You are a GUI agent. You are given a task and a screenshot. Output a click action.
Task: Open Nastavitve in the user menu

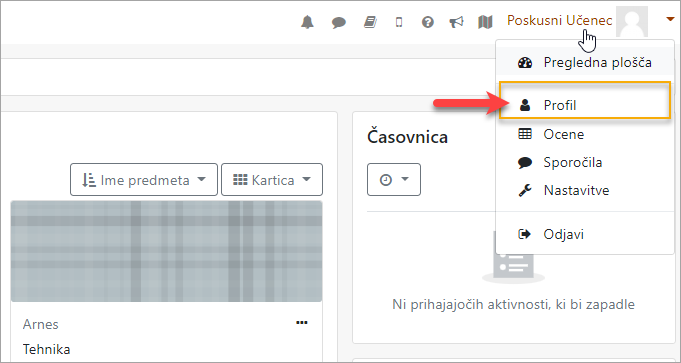point(585,190)
